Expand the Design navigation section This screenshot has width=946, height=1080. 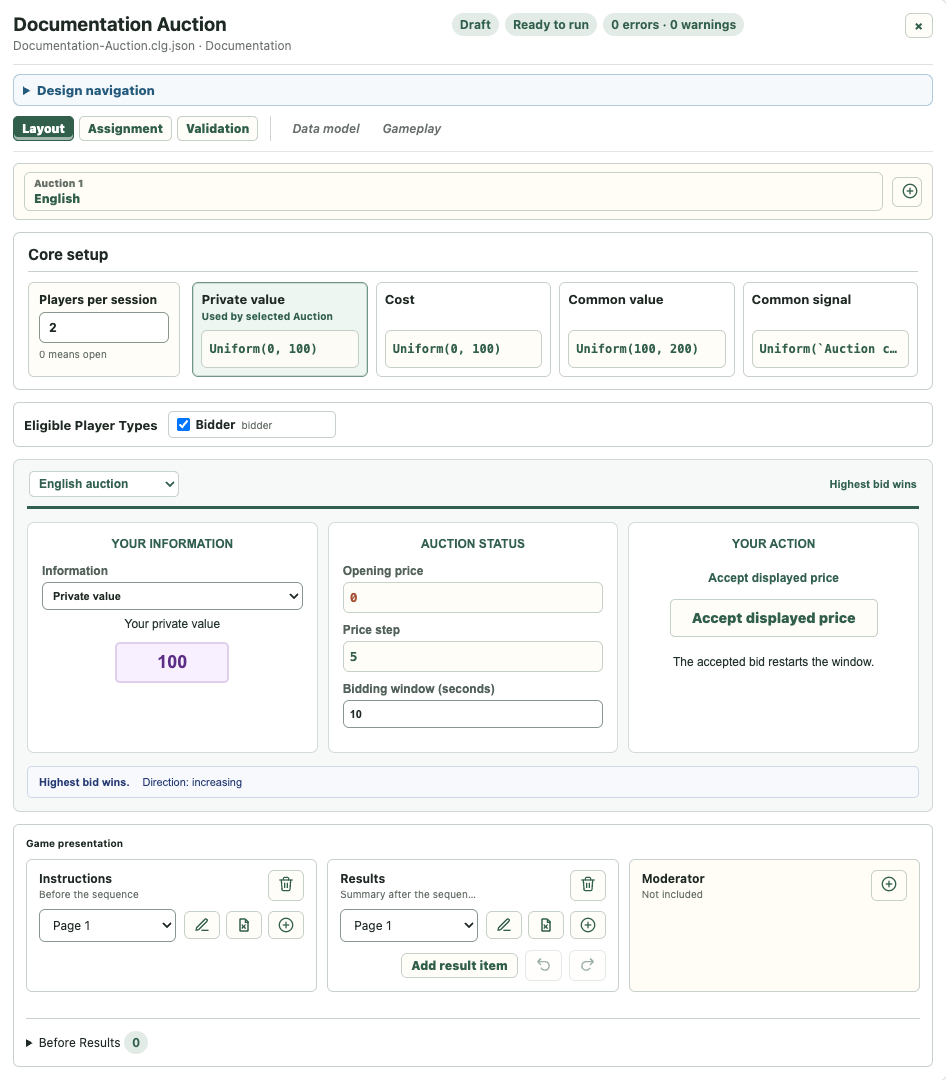pyautogui.click(x=473, y=90)
